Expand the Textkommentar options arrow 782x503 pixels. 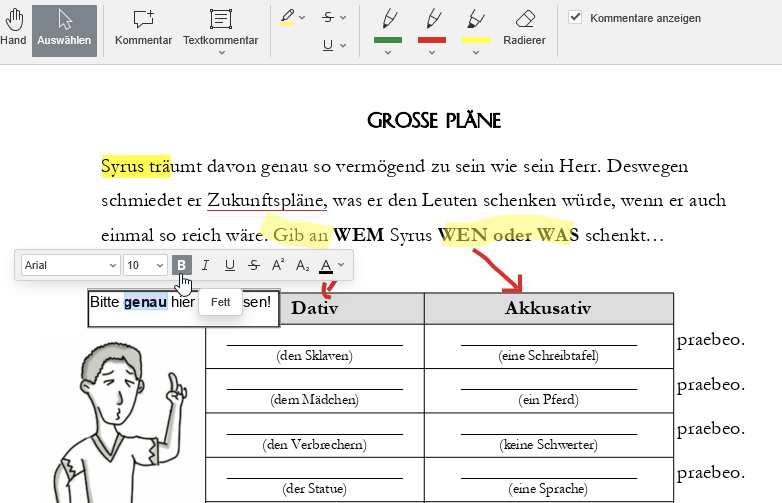tap(221, 52)
